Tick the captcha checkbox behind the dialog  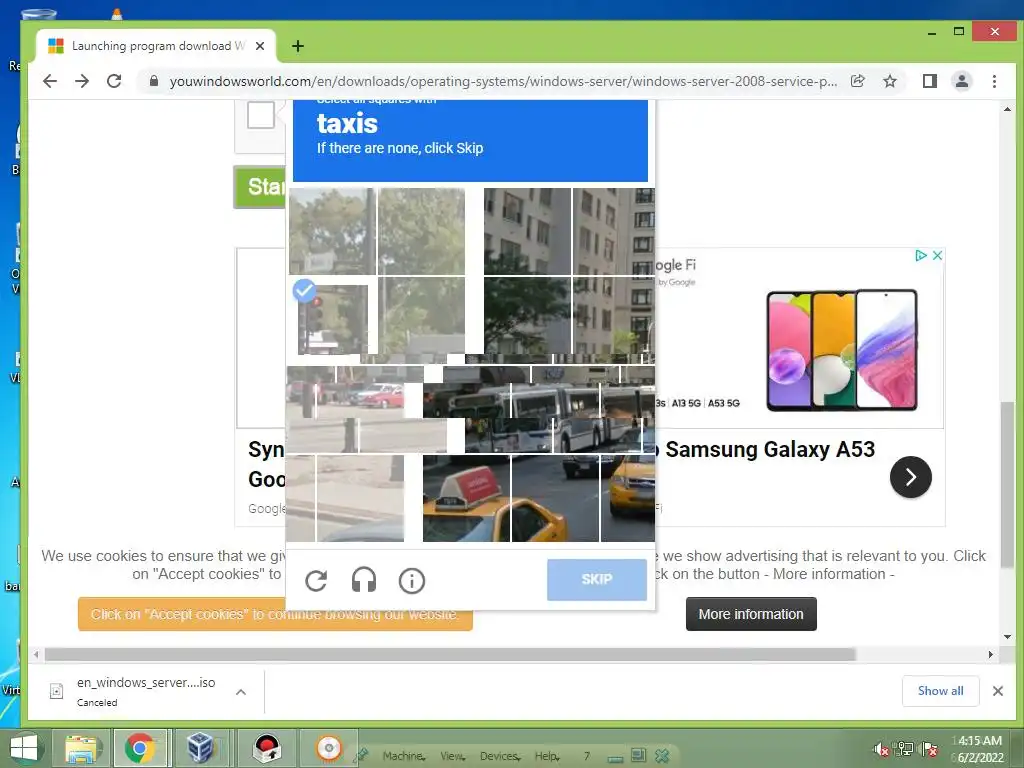(x=261, y=116)
